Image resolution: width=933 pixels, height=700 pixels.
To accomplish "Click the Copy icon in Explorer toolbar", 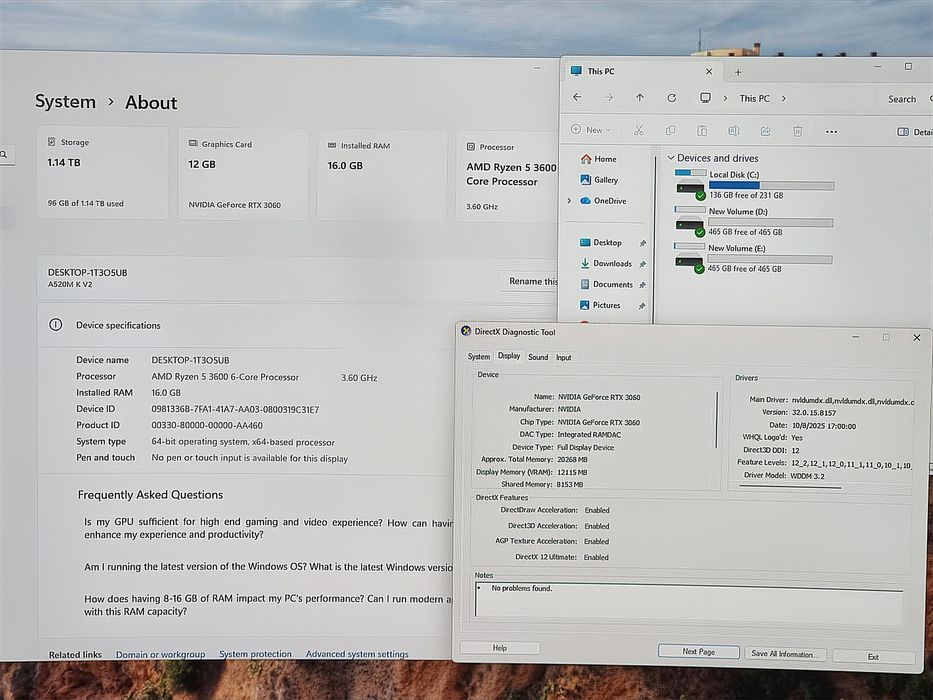I will [x=670, y=130].
